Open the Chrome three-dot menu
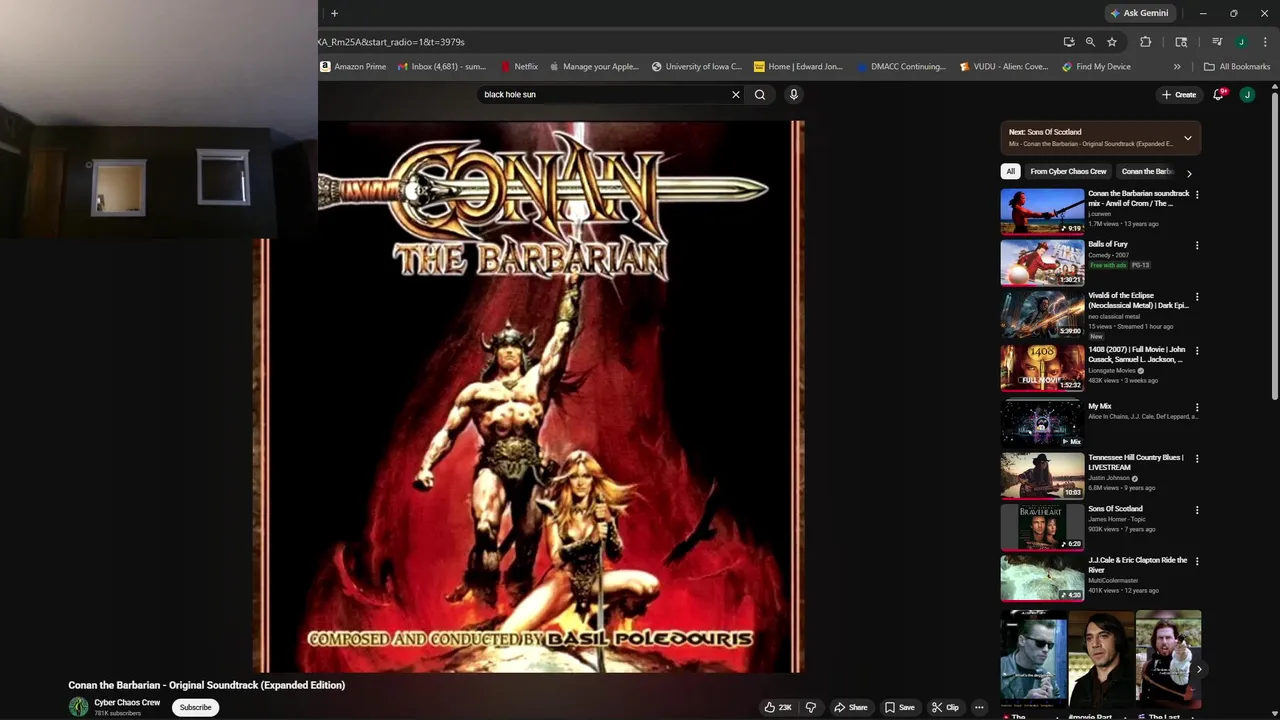Image resolution: width=1280 pixels, height=720 pixels. coord(1265,42)
